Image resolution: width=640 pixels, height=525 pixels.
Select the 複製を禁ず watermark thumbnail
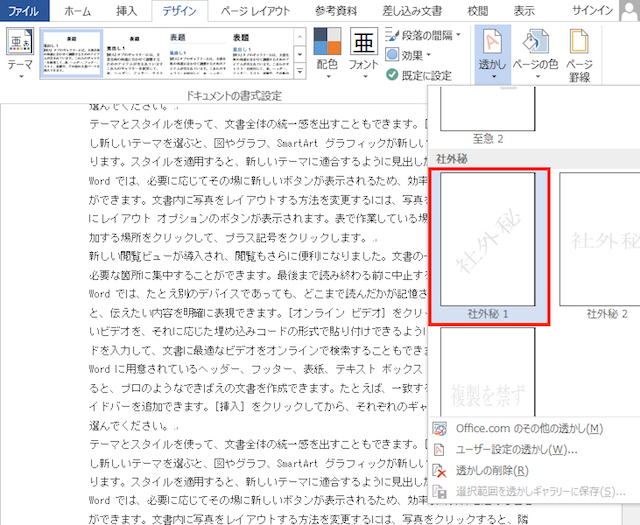click(x=487, y=372)
